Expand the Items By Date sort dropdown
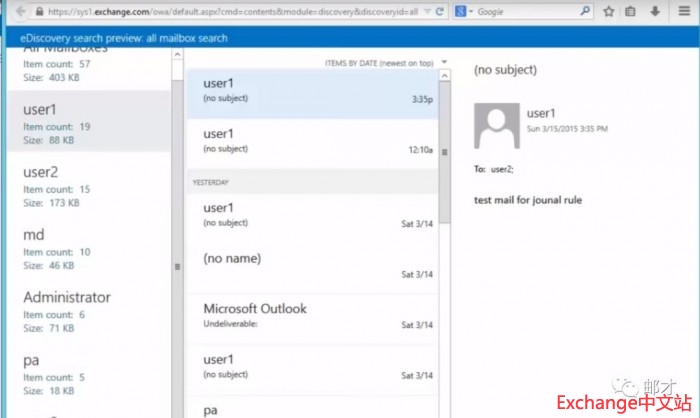This screenshot has width=700, height=418. pos(445,62)
